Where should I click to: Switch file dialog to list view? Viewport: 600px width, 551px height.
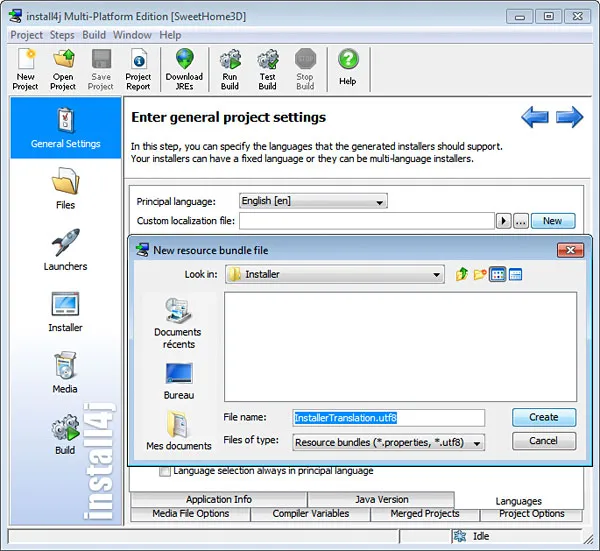pyautogui.click(x=497, y=274)
